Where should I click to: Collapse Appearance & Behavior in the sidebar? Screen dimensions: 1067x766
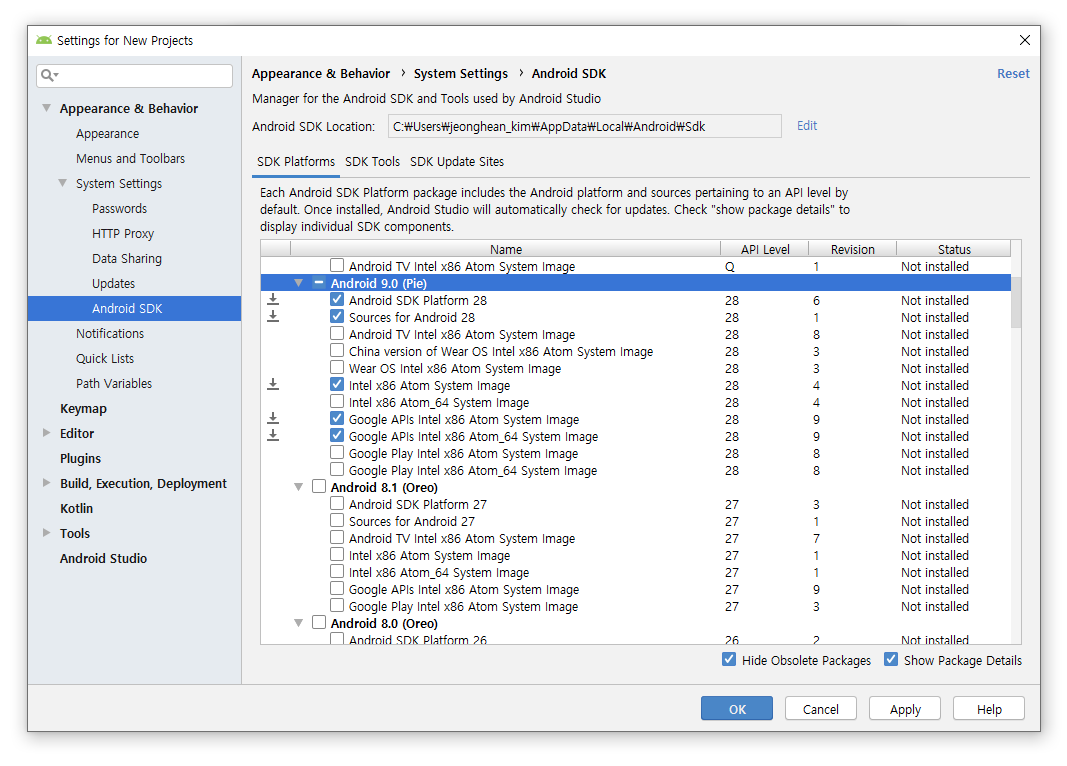[46, 108]
